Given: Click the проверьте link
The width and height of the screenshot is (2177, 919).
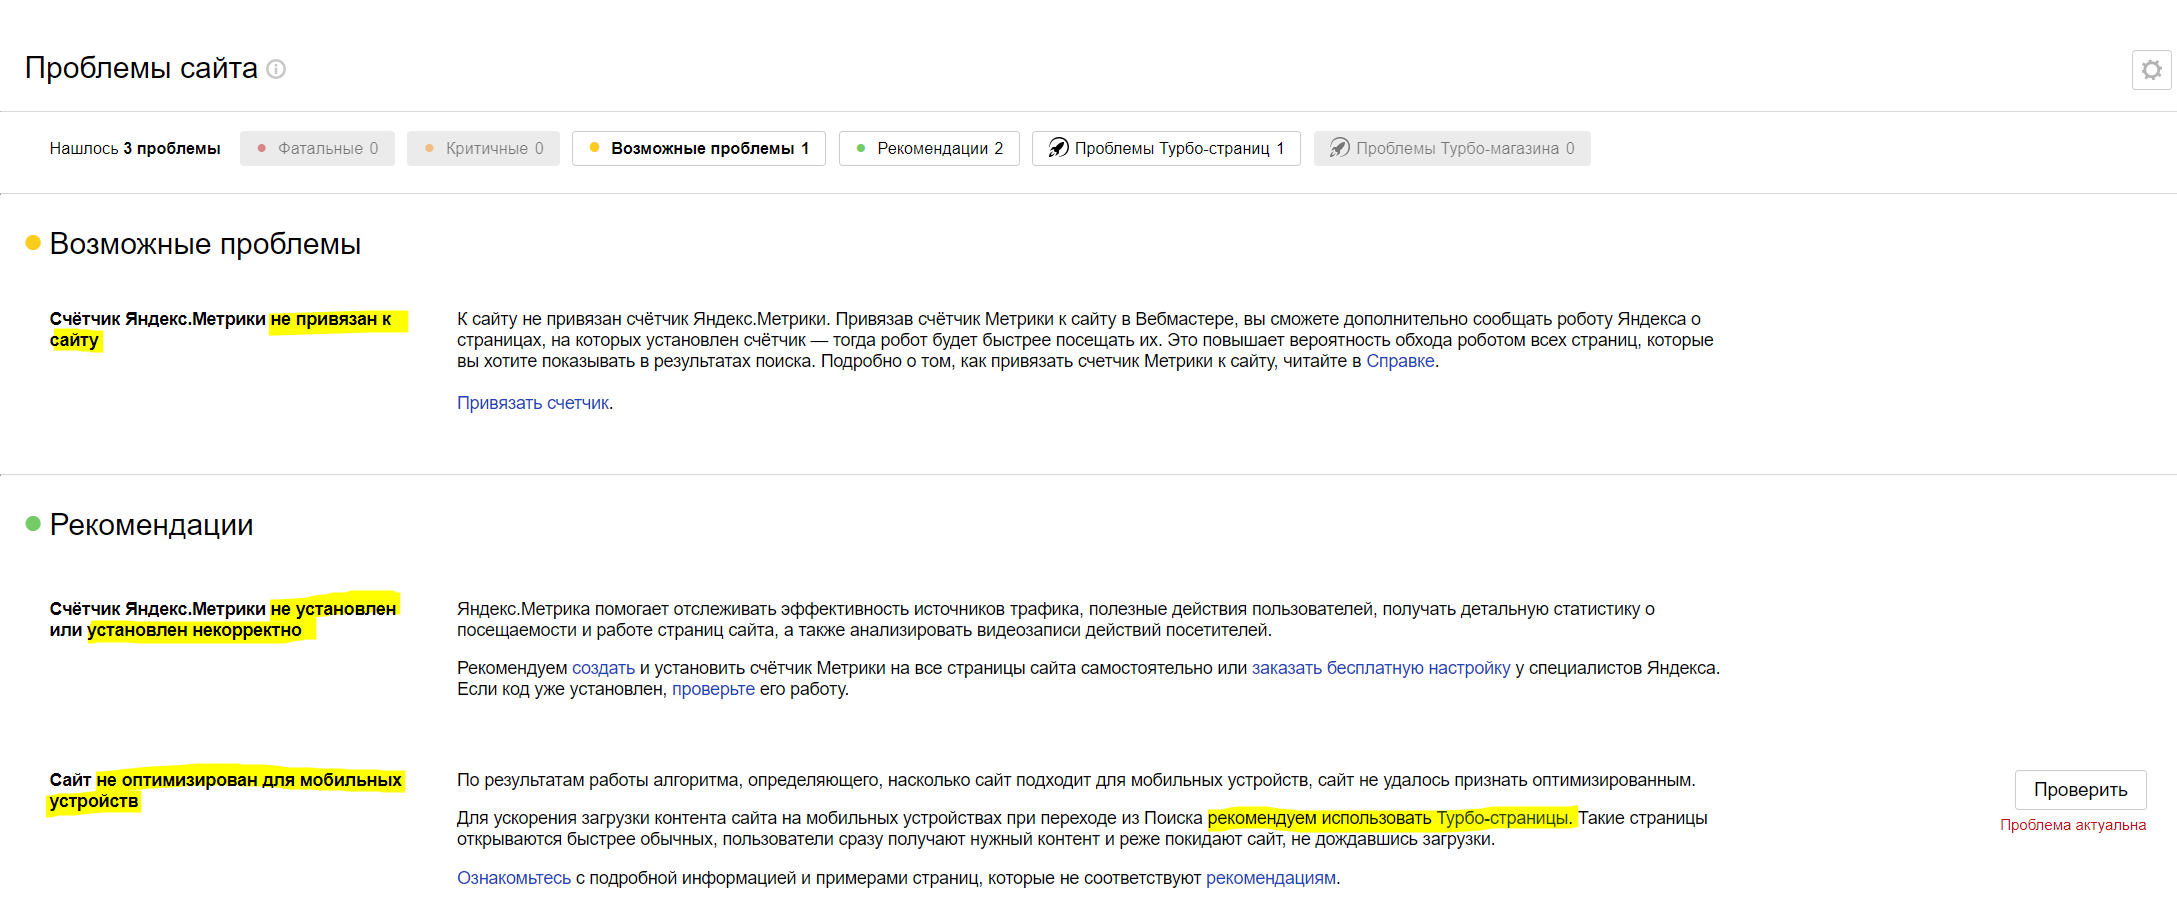Looking at the screenshot, I should click(x=713, y=689).
